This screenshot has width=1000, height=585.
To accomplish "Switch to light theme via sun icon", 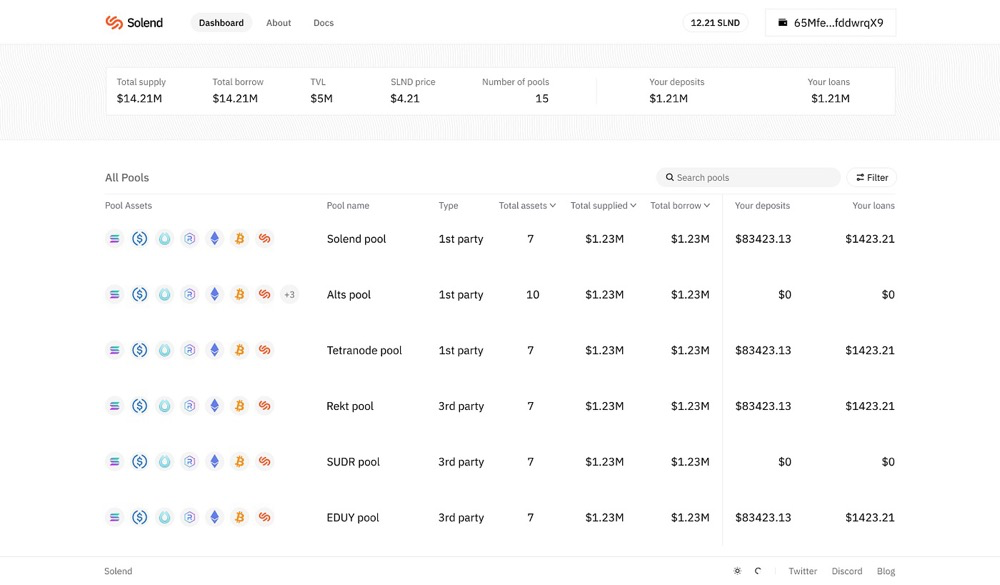I will 737,571.
